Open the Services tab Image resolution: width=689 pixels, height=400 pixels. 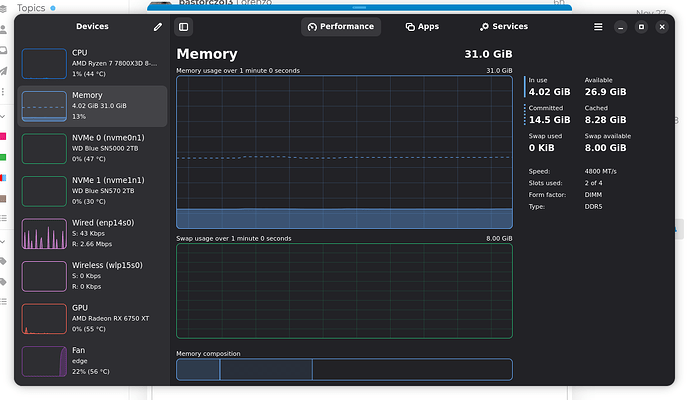click(x=503, y=27)
